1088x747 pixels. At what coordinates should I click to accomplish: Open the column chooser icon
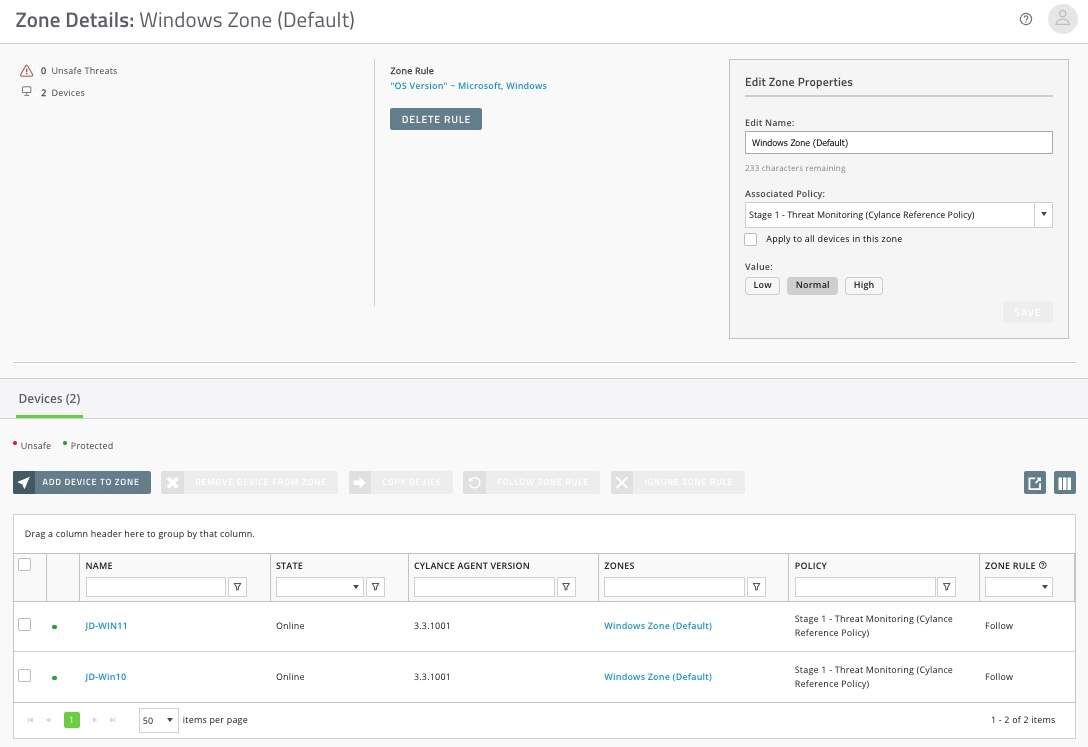tap(1064, 483)
